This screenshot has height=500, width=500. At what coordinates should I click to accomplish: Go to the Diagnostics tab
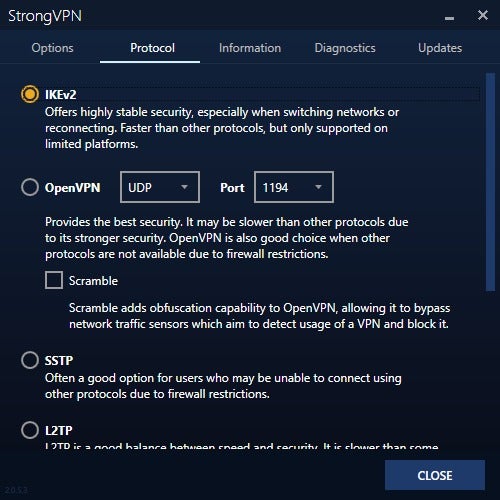(345, 48)
